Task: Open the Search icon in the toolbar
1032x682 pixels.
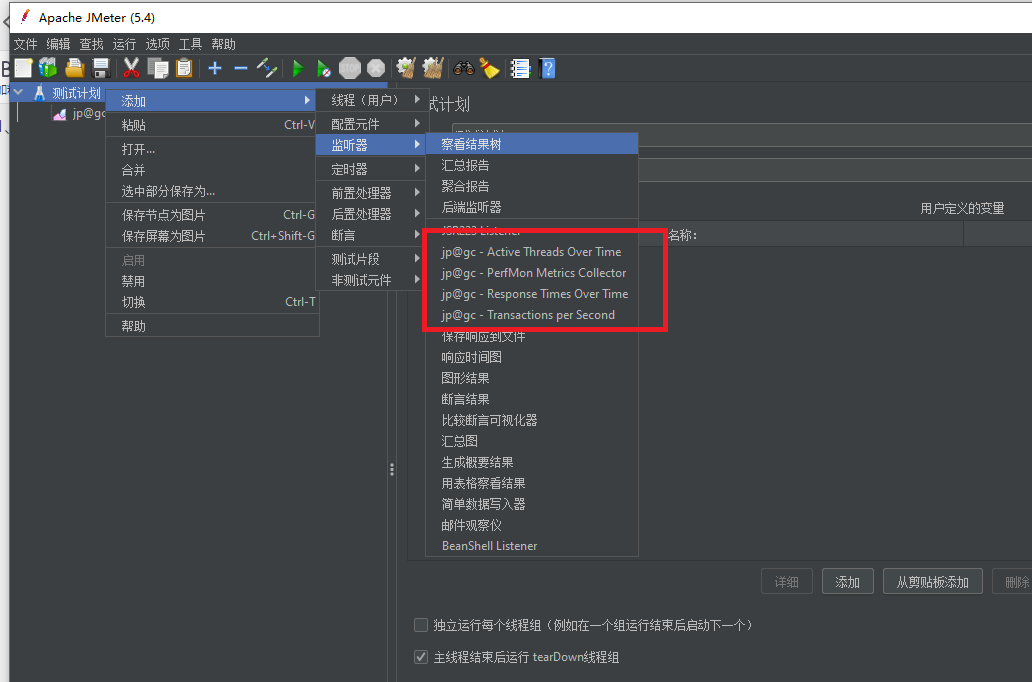Action: 464,68
